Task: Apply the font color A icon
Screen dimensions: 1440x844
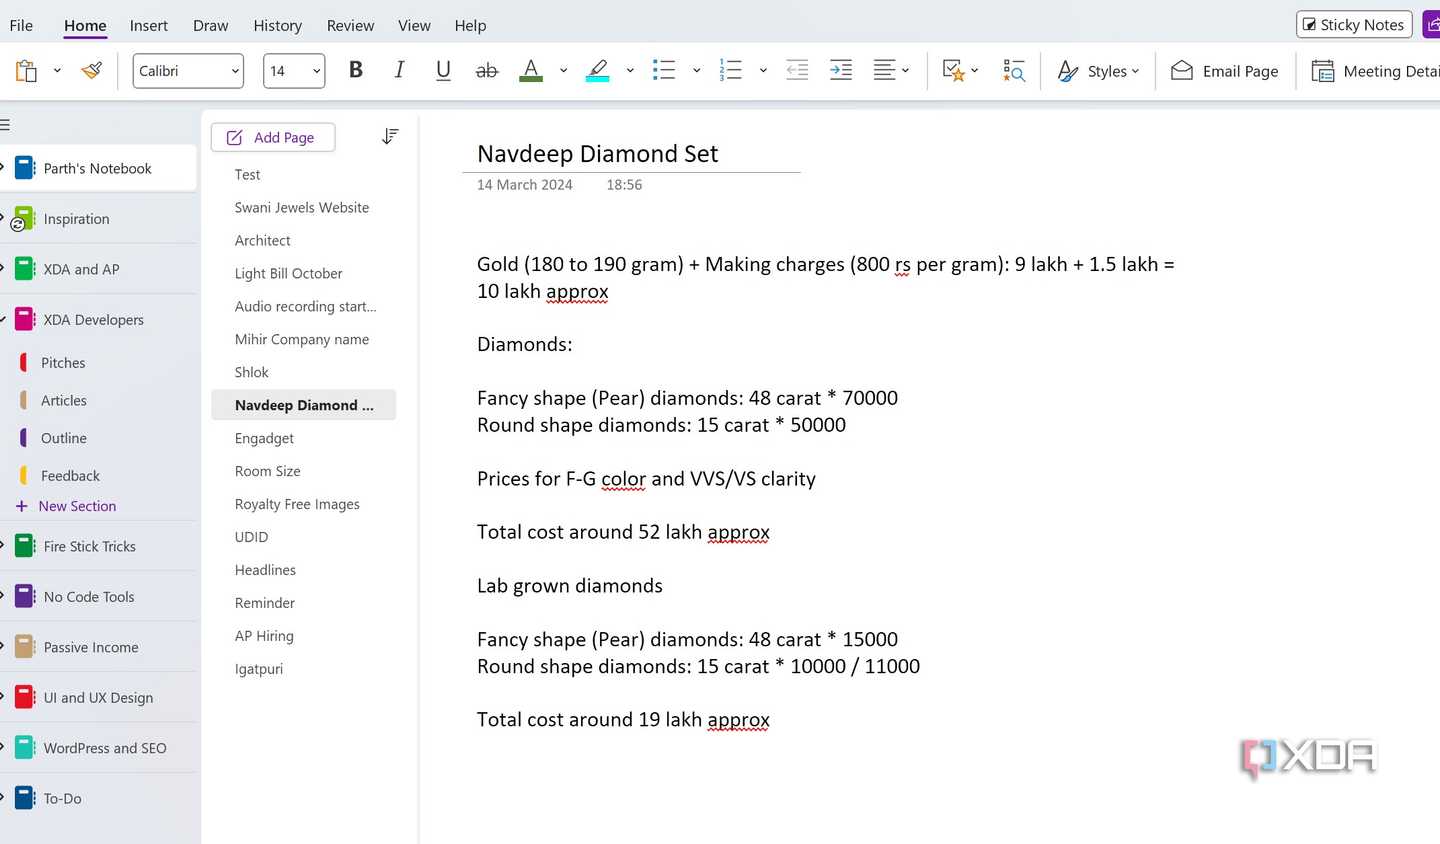Action: click(x=532, y=70)
